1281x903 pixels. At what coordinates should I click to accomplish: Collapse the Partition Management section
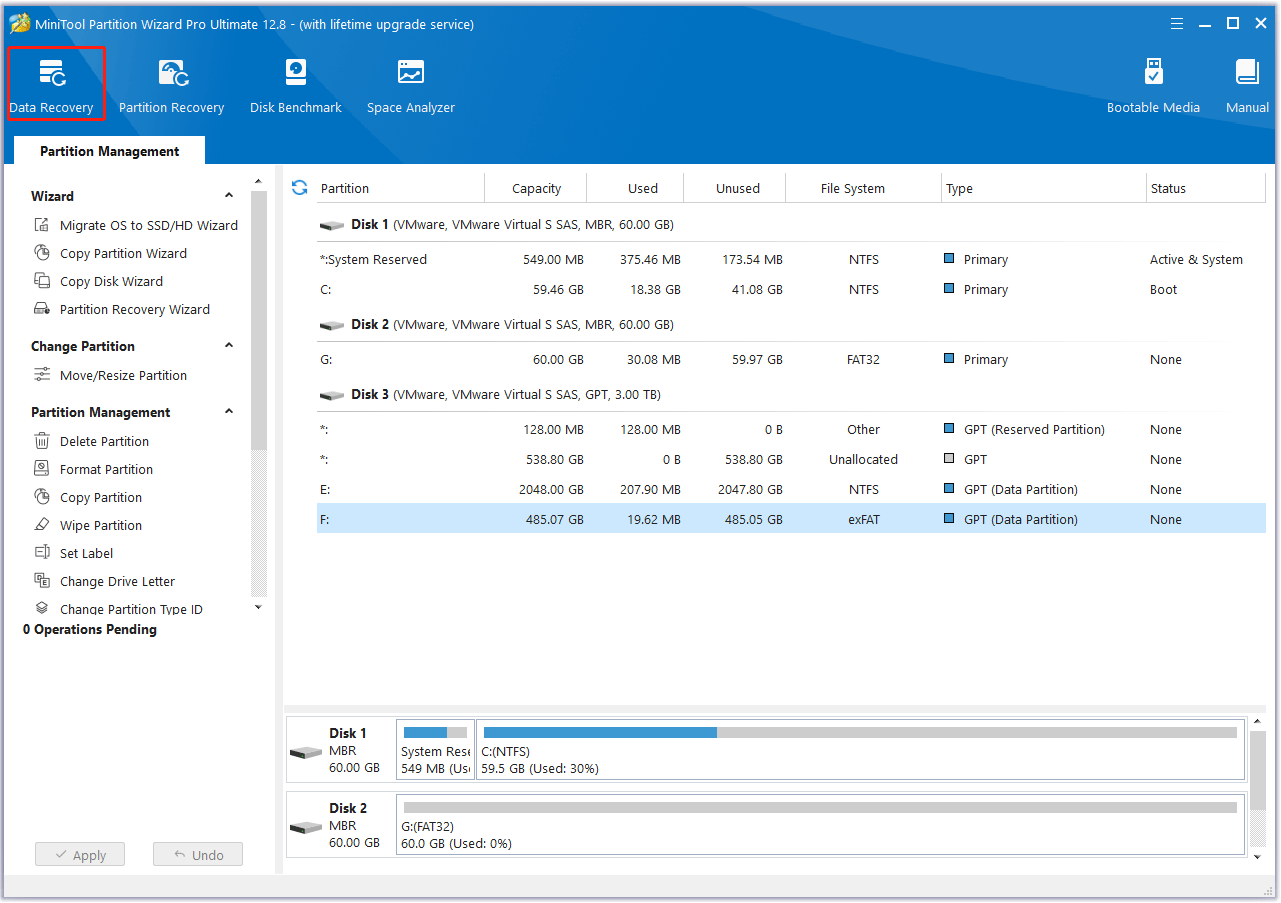pyautogui.click(x=229, y=412)
